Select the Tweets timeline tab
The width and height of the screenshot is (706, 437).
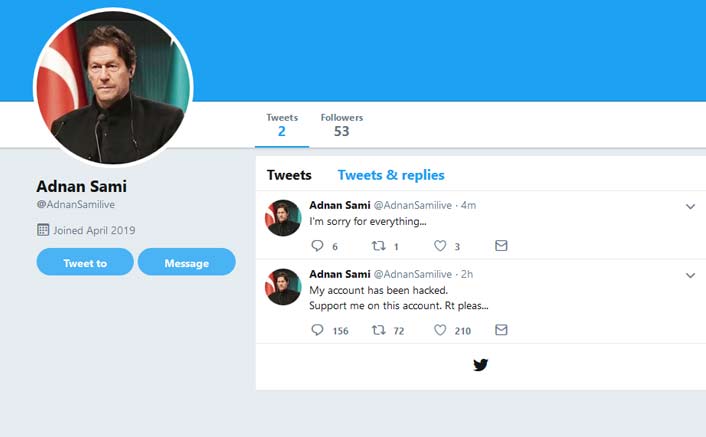click(x=289, y=175)
